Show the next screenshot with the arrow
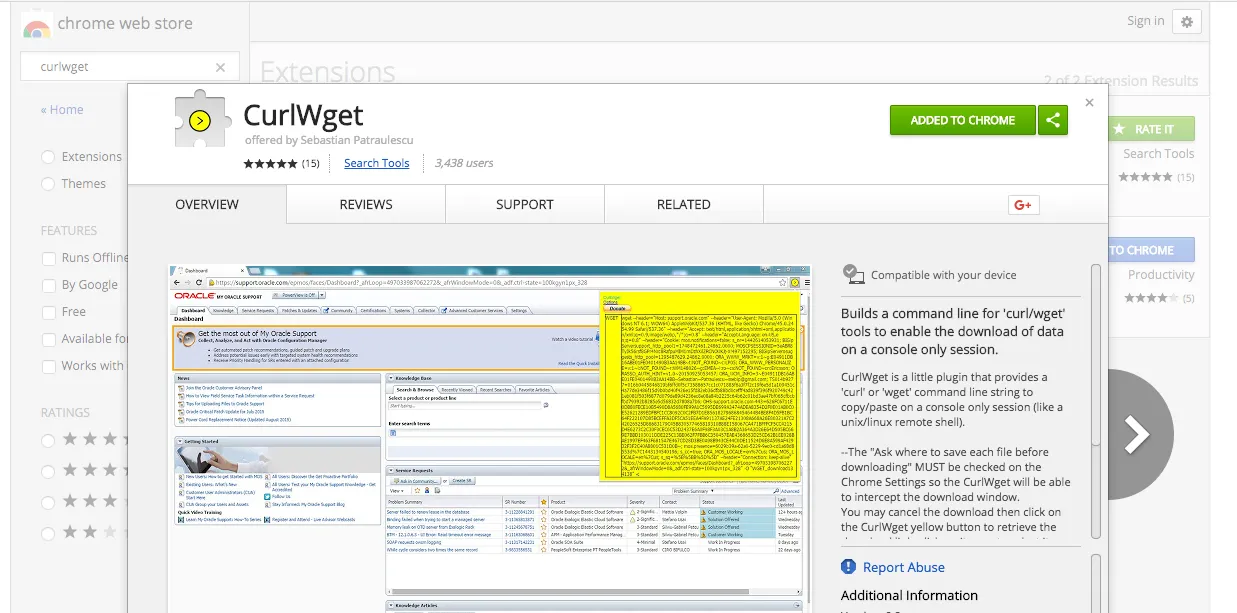 click(x=1136, y=435)
